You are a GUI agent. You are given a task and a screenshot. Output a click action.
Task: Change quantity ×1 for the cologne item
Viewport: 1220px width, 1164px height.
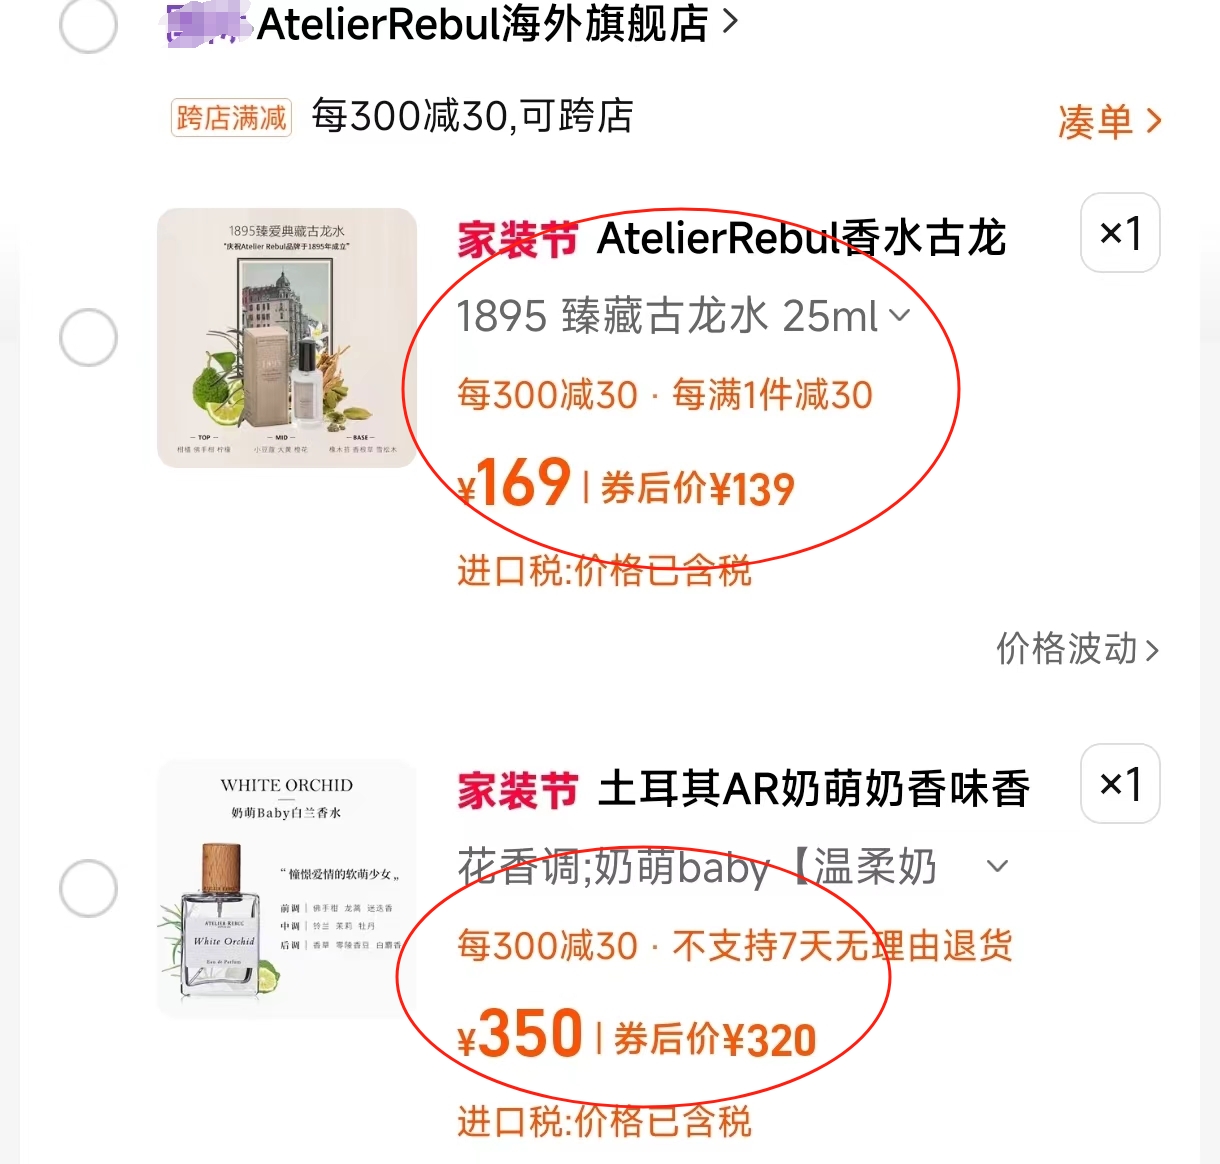[1120, 233]
